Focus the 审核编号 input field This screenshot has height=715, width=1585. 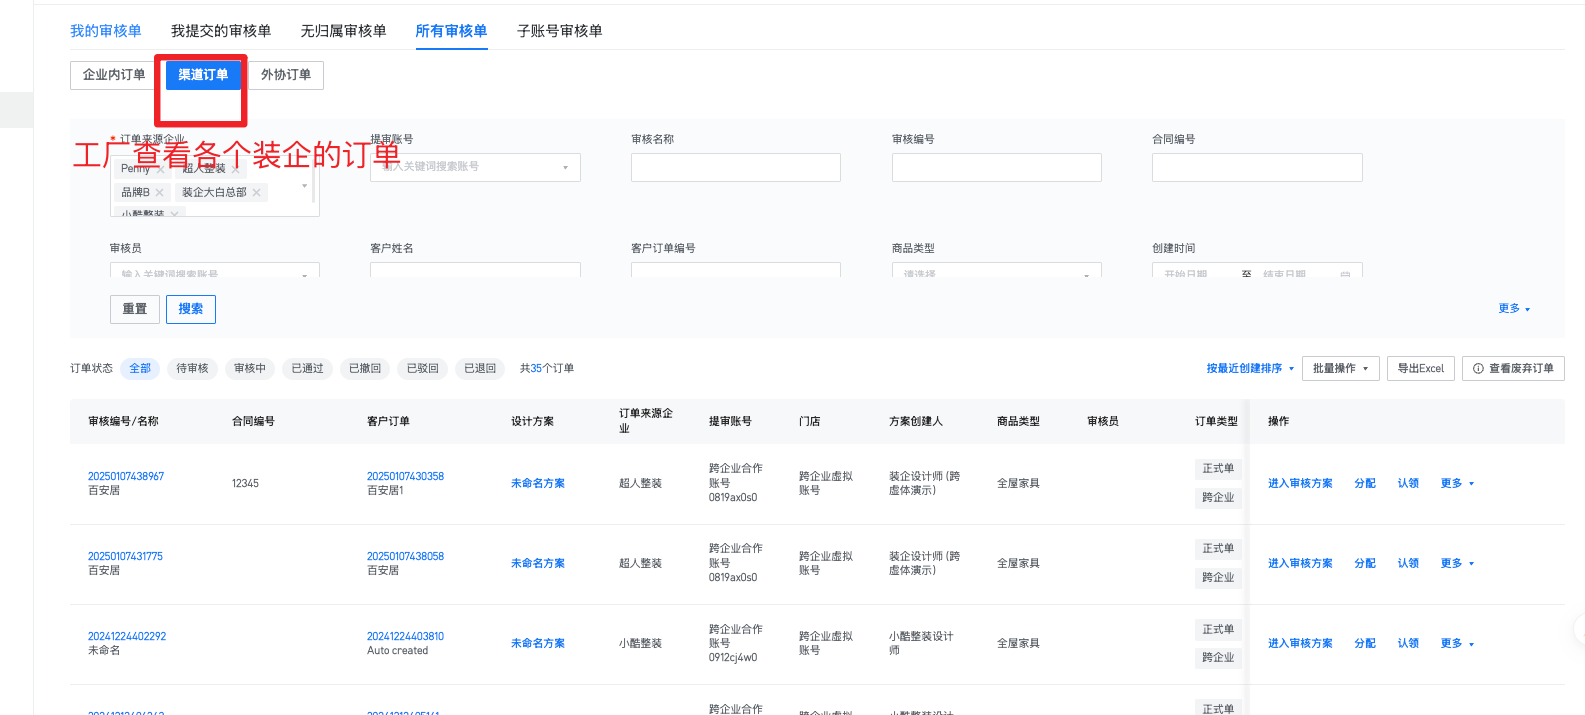(996, 168)
